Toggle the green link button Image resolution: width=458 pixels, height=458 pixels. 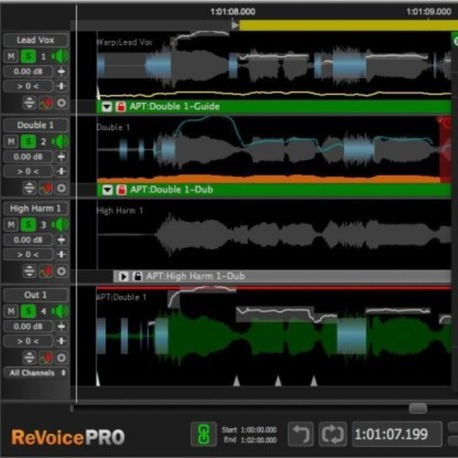tap(204, 434)
